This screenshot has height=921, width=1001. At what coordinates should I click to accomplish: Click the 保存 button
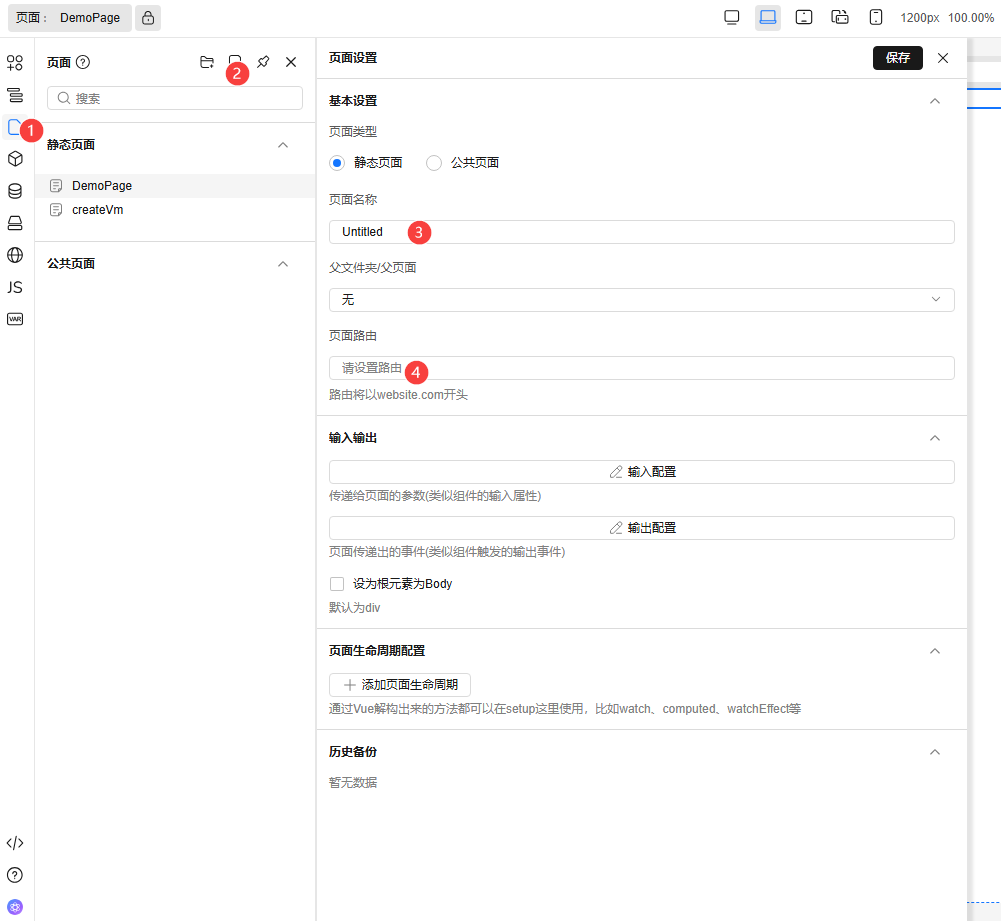897,58
